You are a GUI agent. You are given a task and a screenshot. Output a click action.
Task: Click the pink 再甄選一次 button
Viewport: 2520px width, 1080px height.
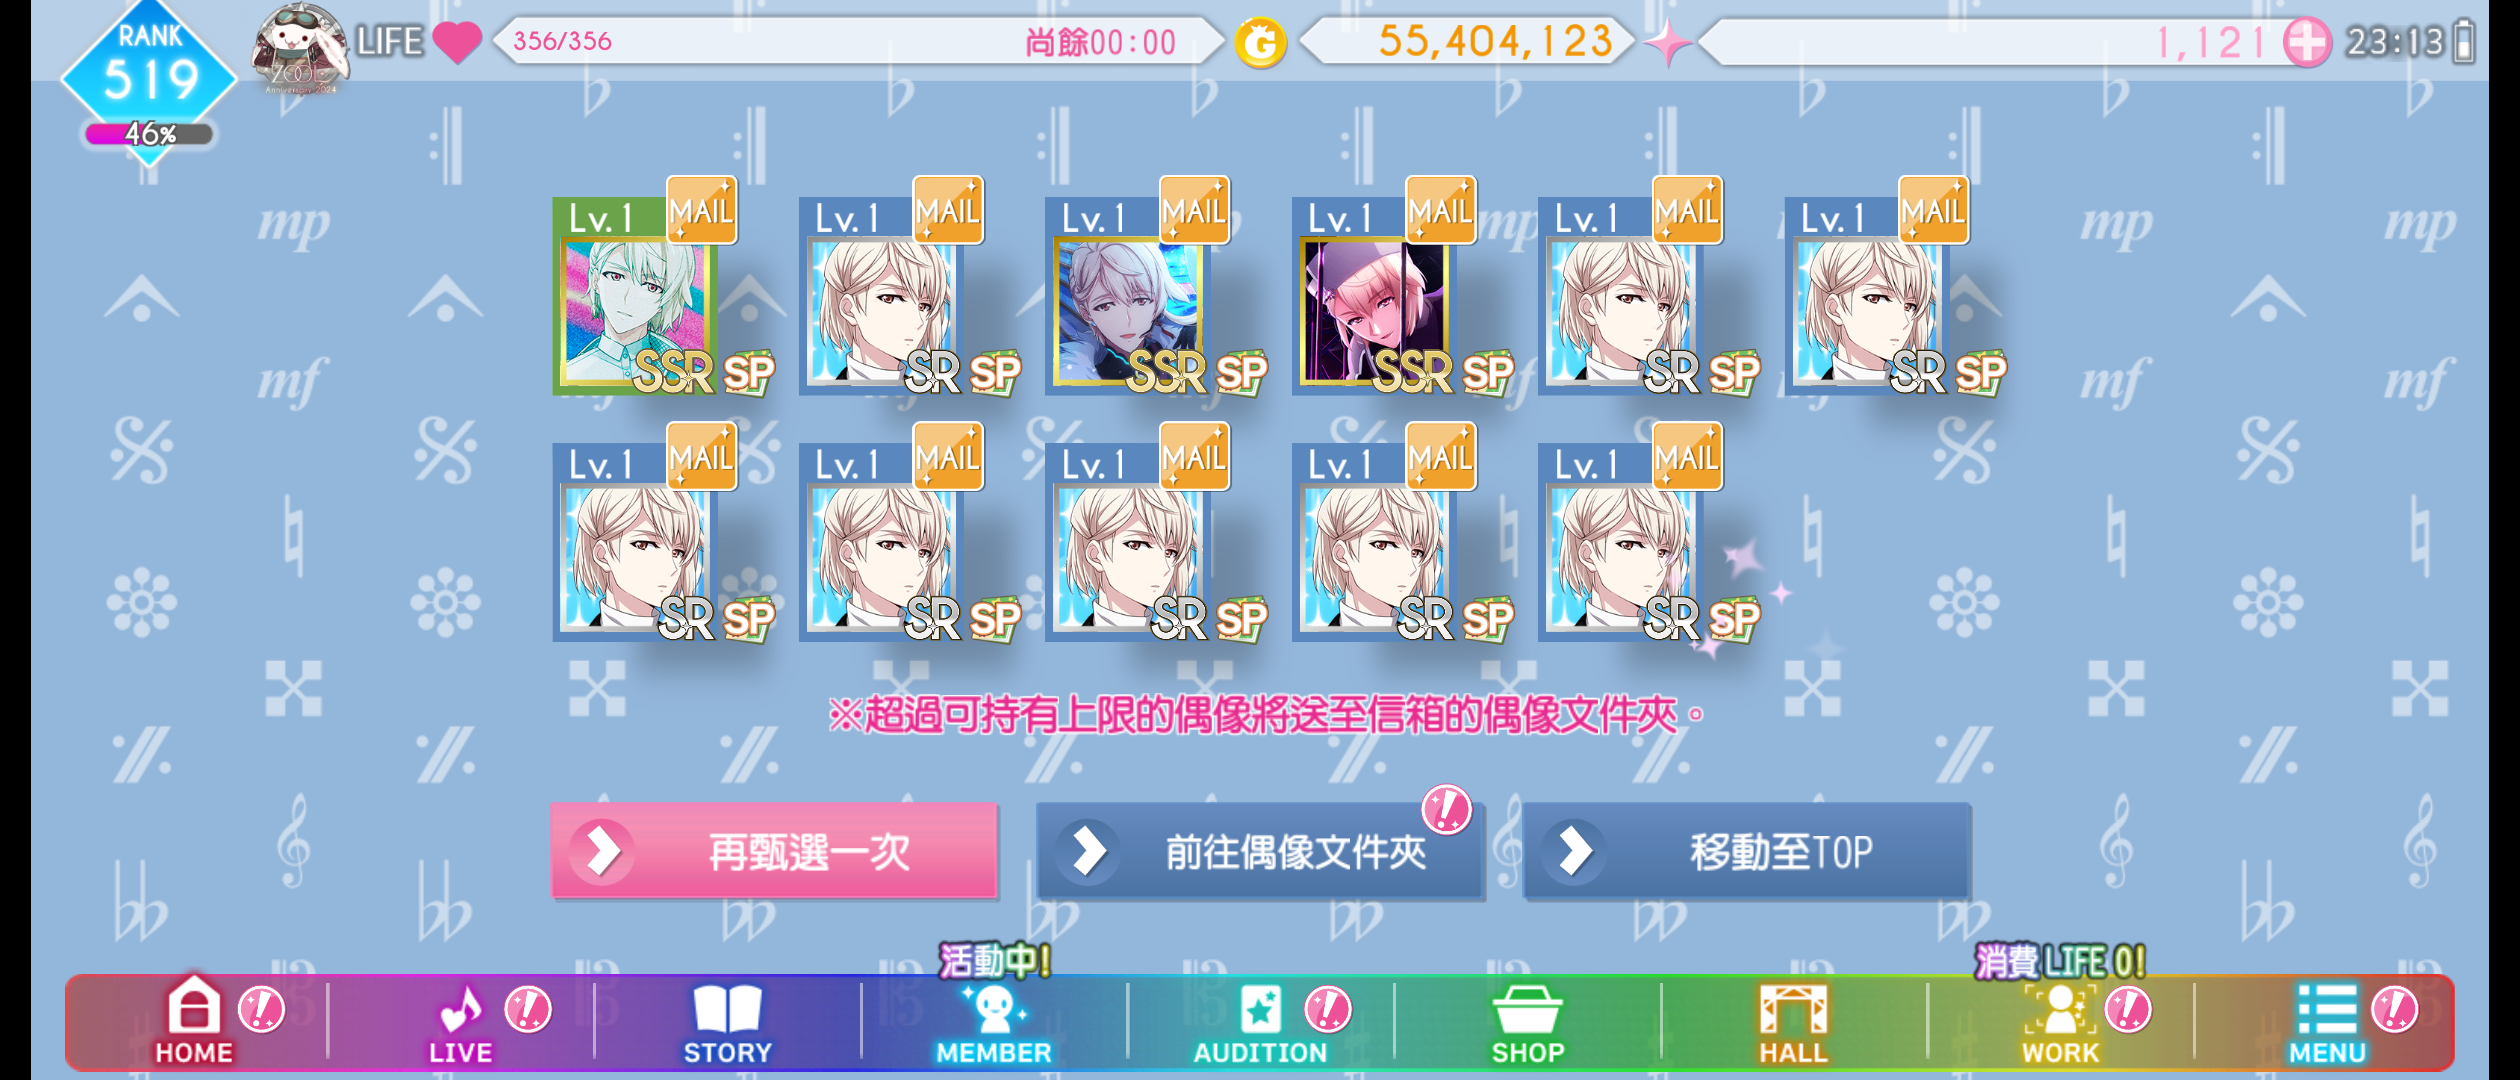coord(774,851)
